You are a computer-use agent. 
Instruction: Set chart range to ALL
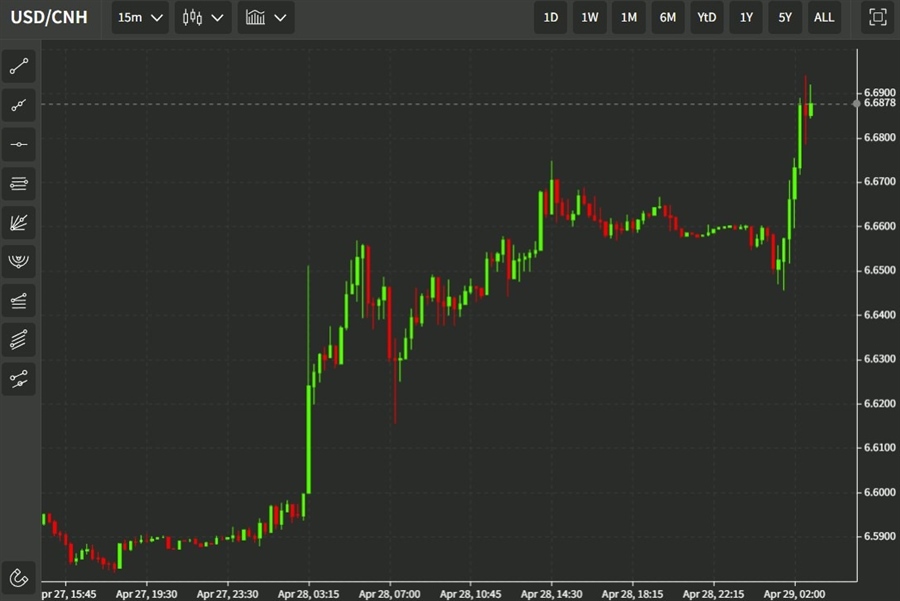click(824, 17)
